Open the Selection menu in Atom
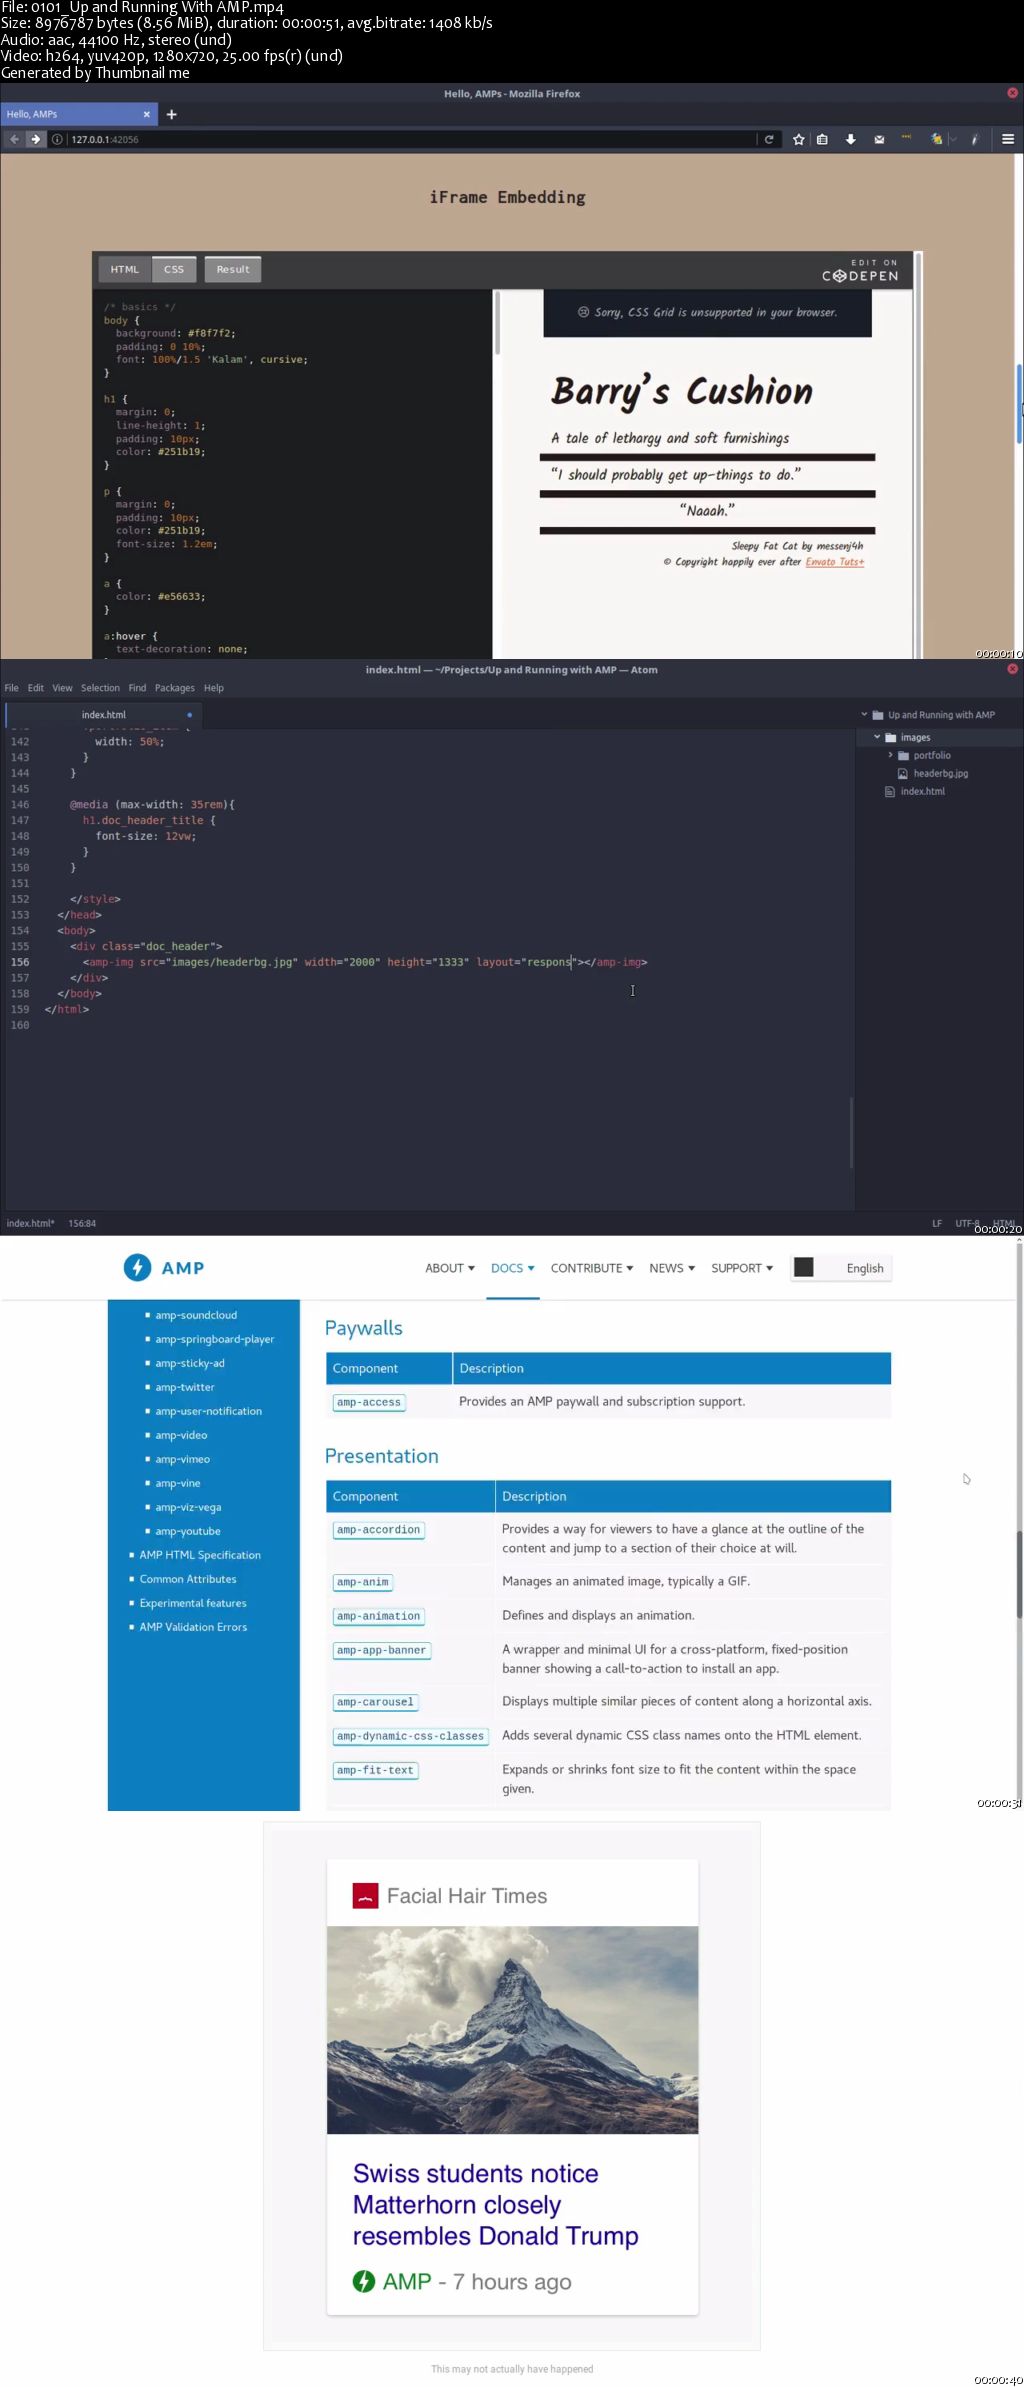The height and width of the screenshot is (2387, 1024). (x=100, y=688)
